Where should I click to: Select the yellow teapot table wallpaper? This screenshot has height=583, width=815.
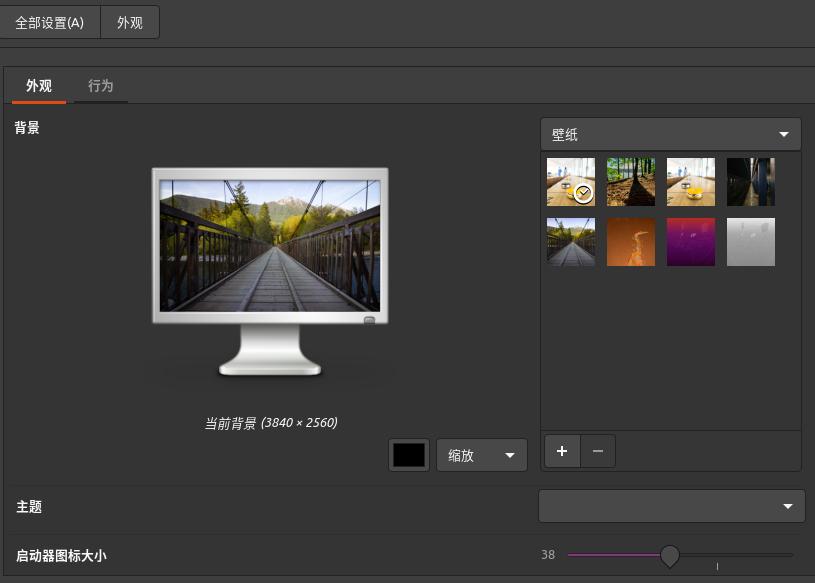click(690, 181)
